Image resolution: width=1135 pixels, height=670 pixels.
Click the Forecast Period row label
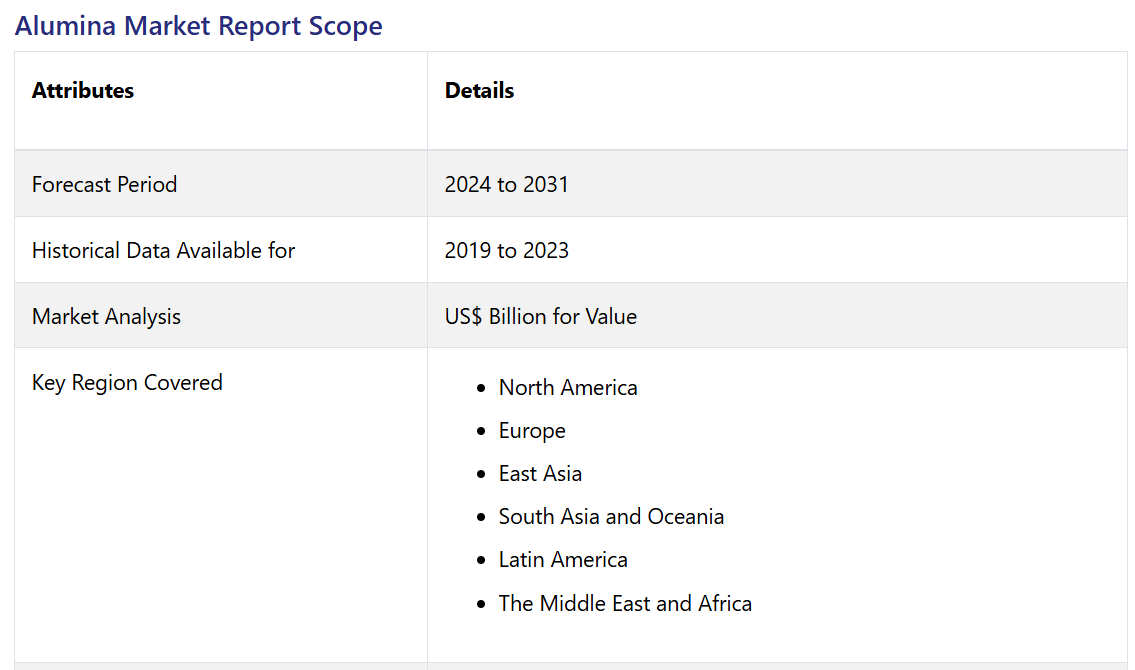click(x=104, y=184)
